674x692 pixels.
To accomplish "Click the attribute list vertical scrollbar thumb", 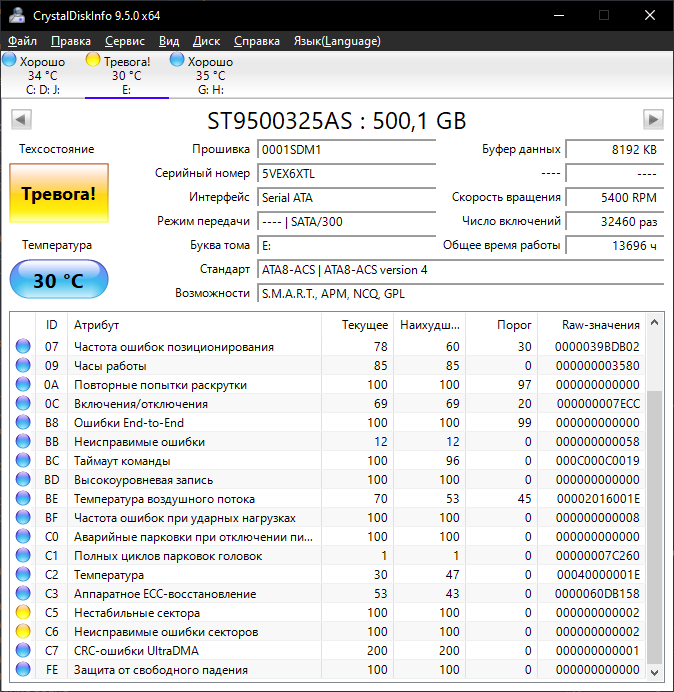I will [x=655, y=527].
